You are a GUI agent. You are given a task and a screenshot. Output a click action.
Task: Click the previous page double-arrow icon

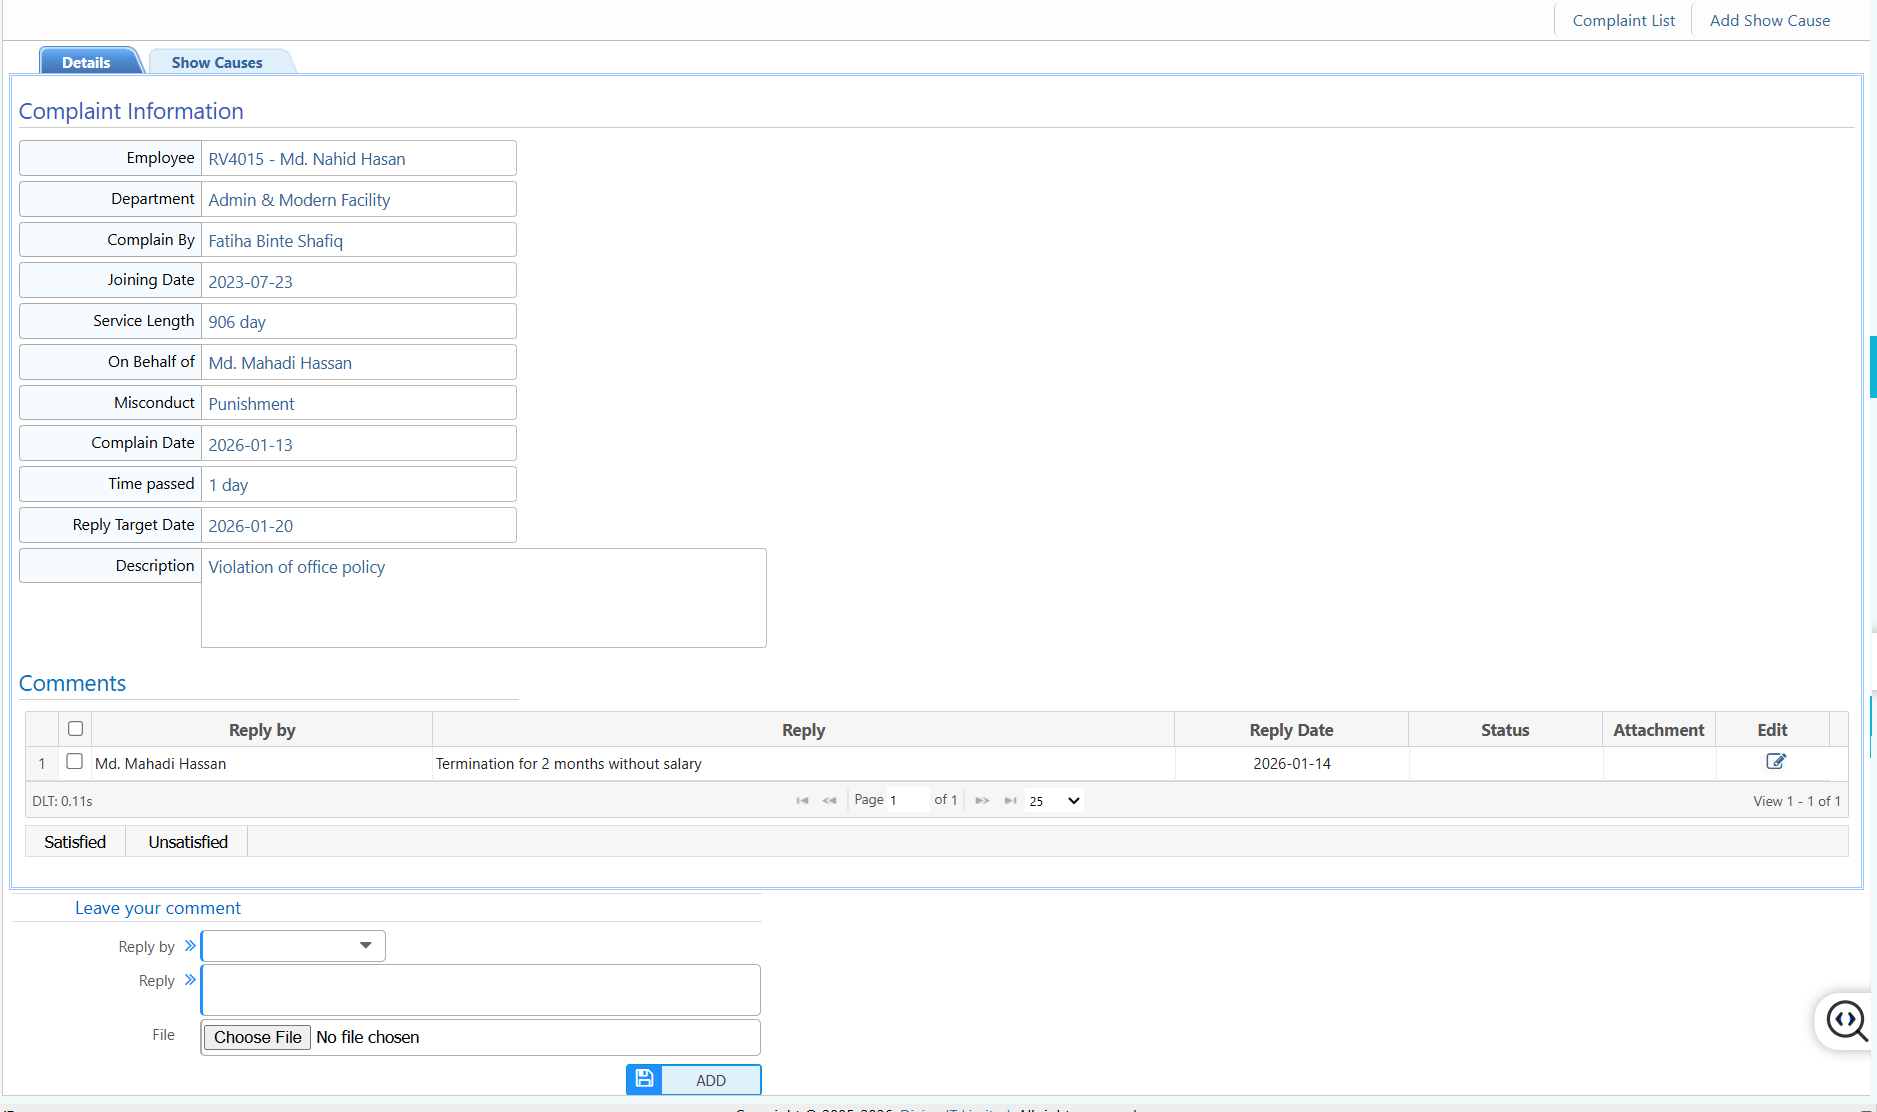(830, 800)
